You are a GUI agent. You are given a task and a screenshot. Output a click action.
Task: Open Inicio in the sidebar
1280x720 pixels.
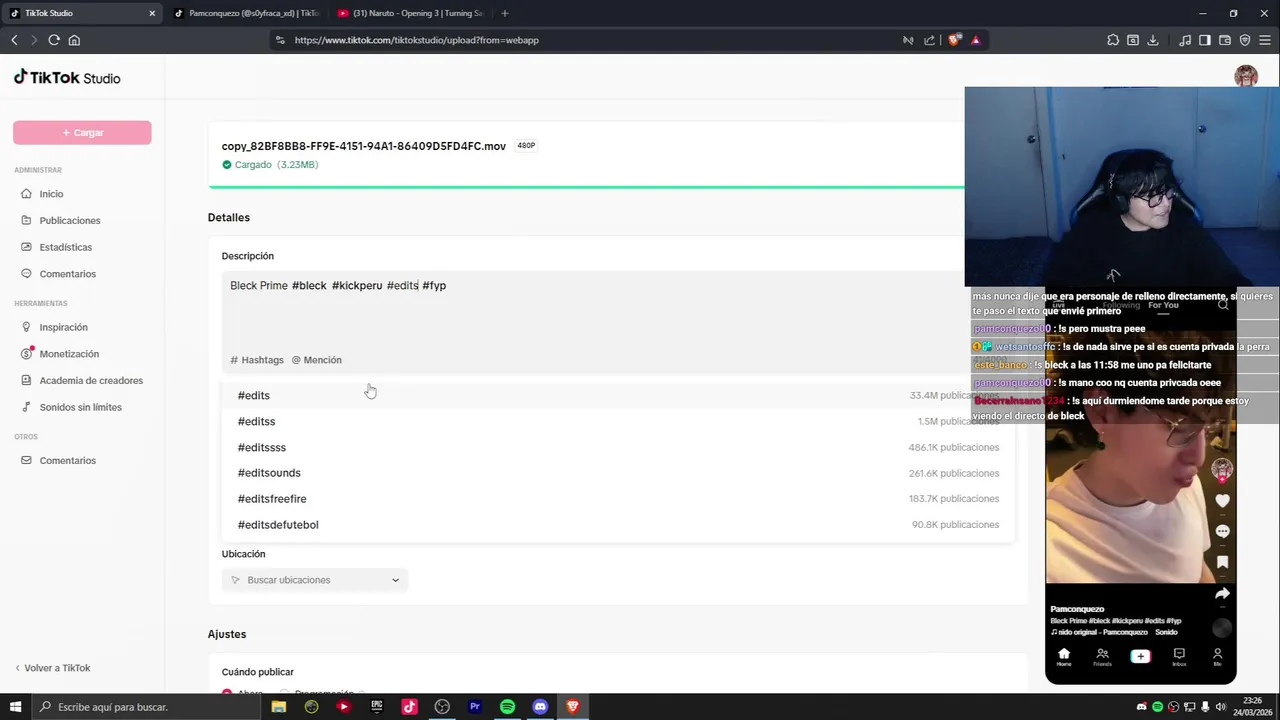(51, 194)
